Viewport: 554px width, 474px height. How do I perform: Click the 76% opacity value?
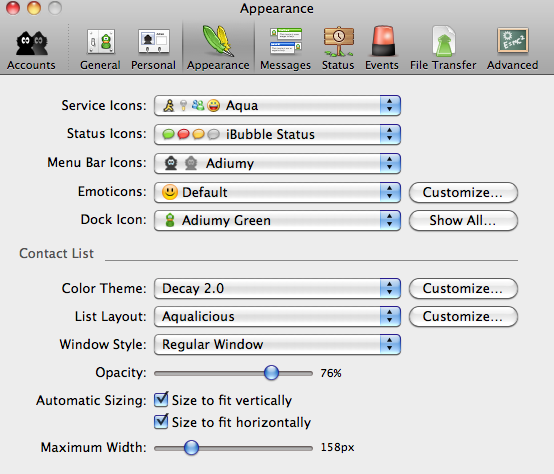[331, 373]
